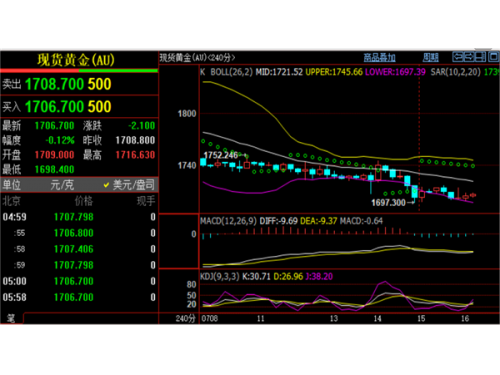Click the maximize chart window icon

(493, 57)
